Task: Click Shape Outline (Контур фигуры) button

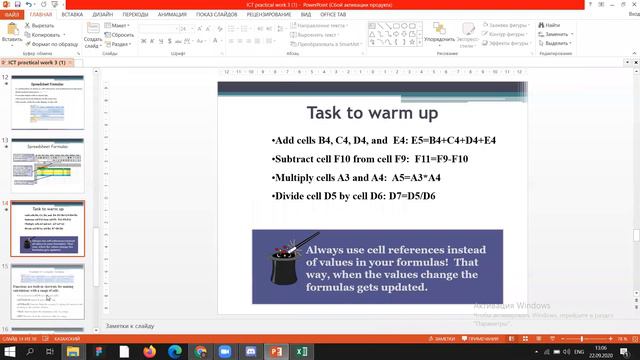Action: (x=505, y=34)
